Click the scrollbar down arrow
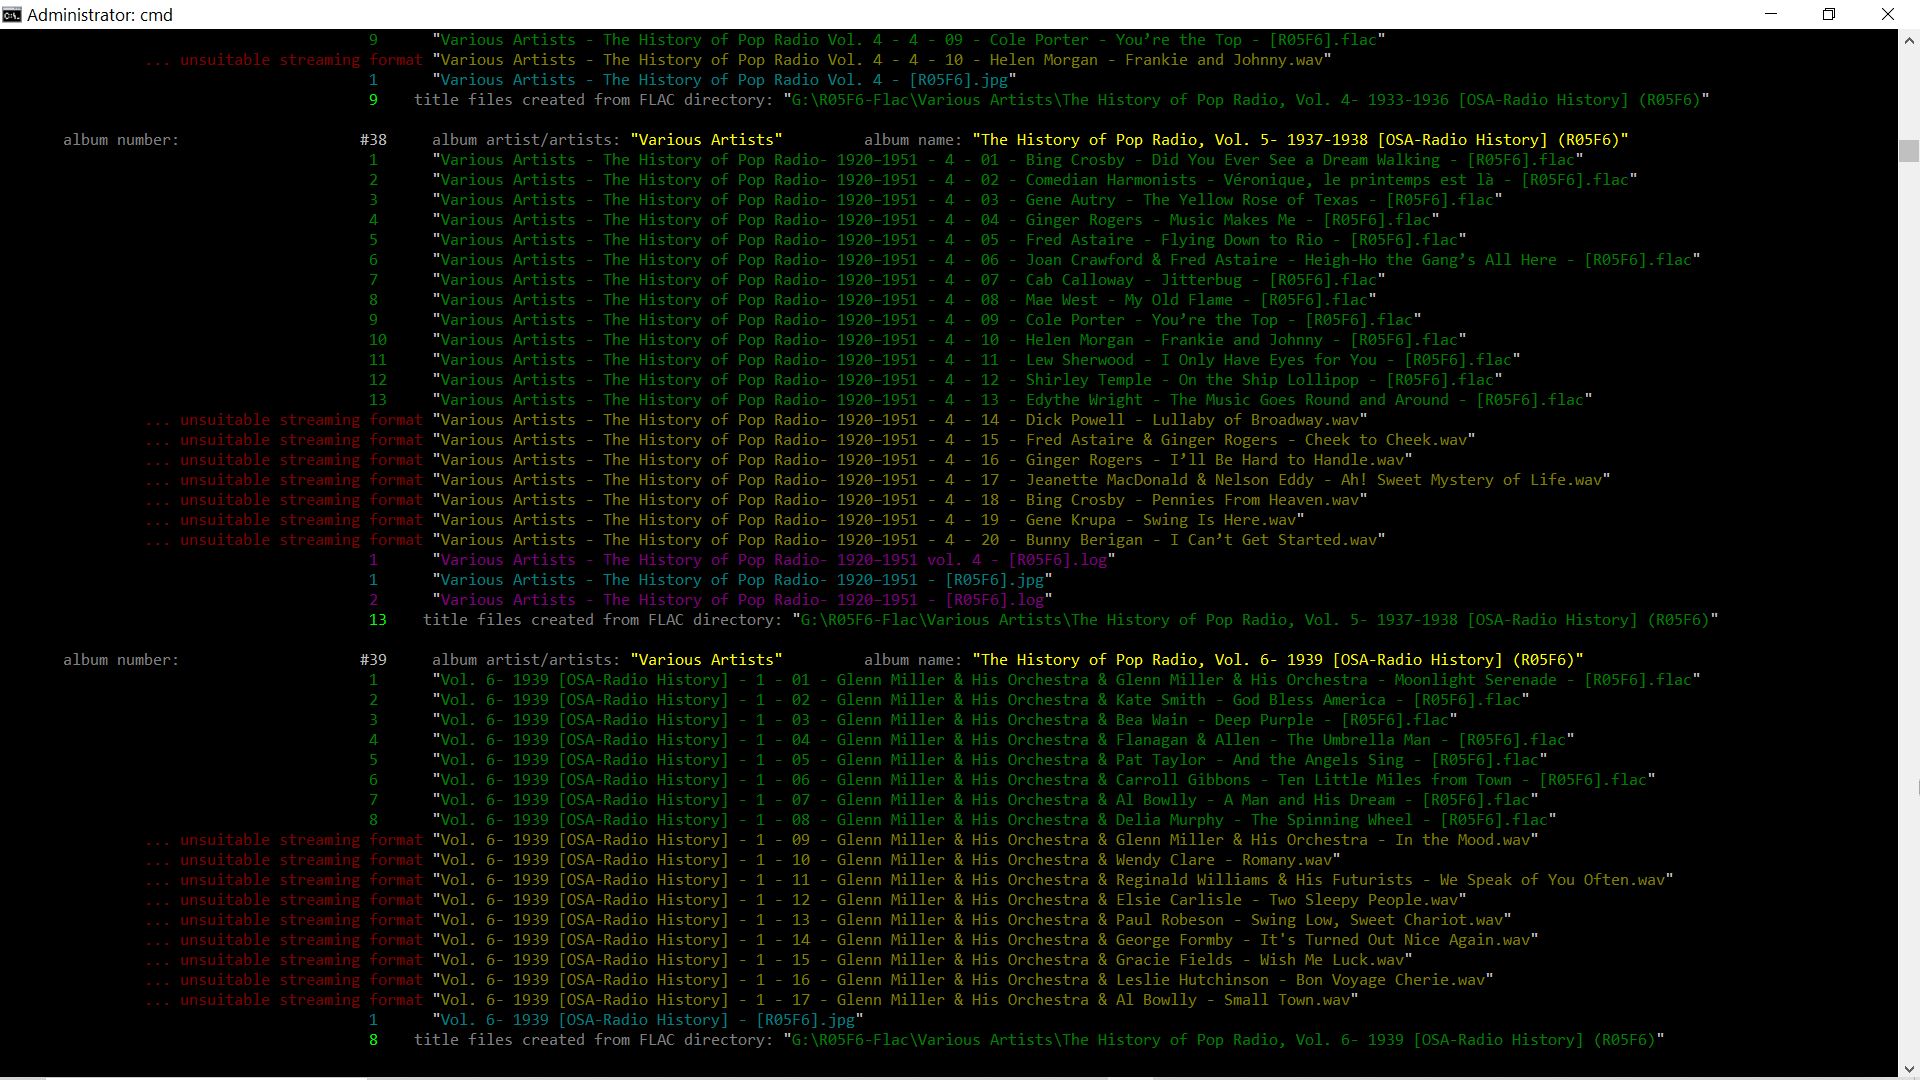Image resolution: width=1920 pixels, height=1080 pixels. [1909, 1068]
